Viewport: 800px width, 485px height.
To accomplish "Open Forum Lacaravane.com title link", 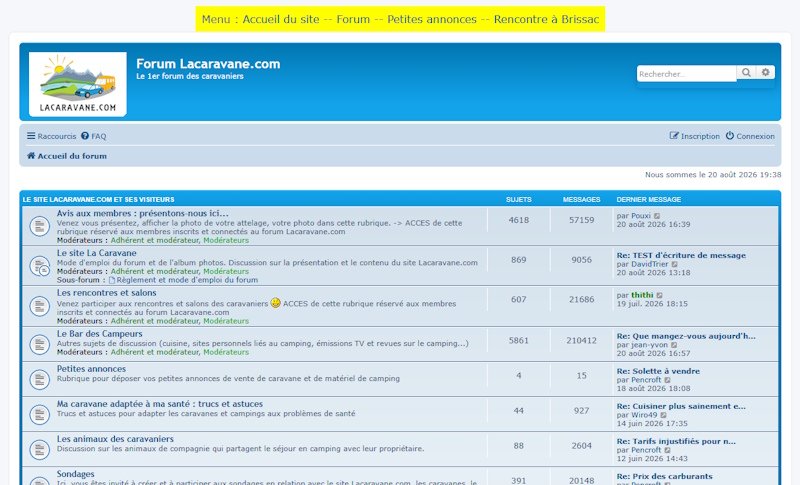I will [208, 64].
